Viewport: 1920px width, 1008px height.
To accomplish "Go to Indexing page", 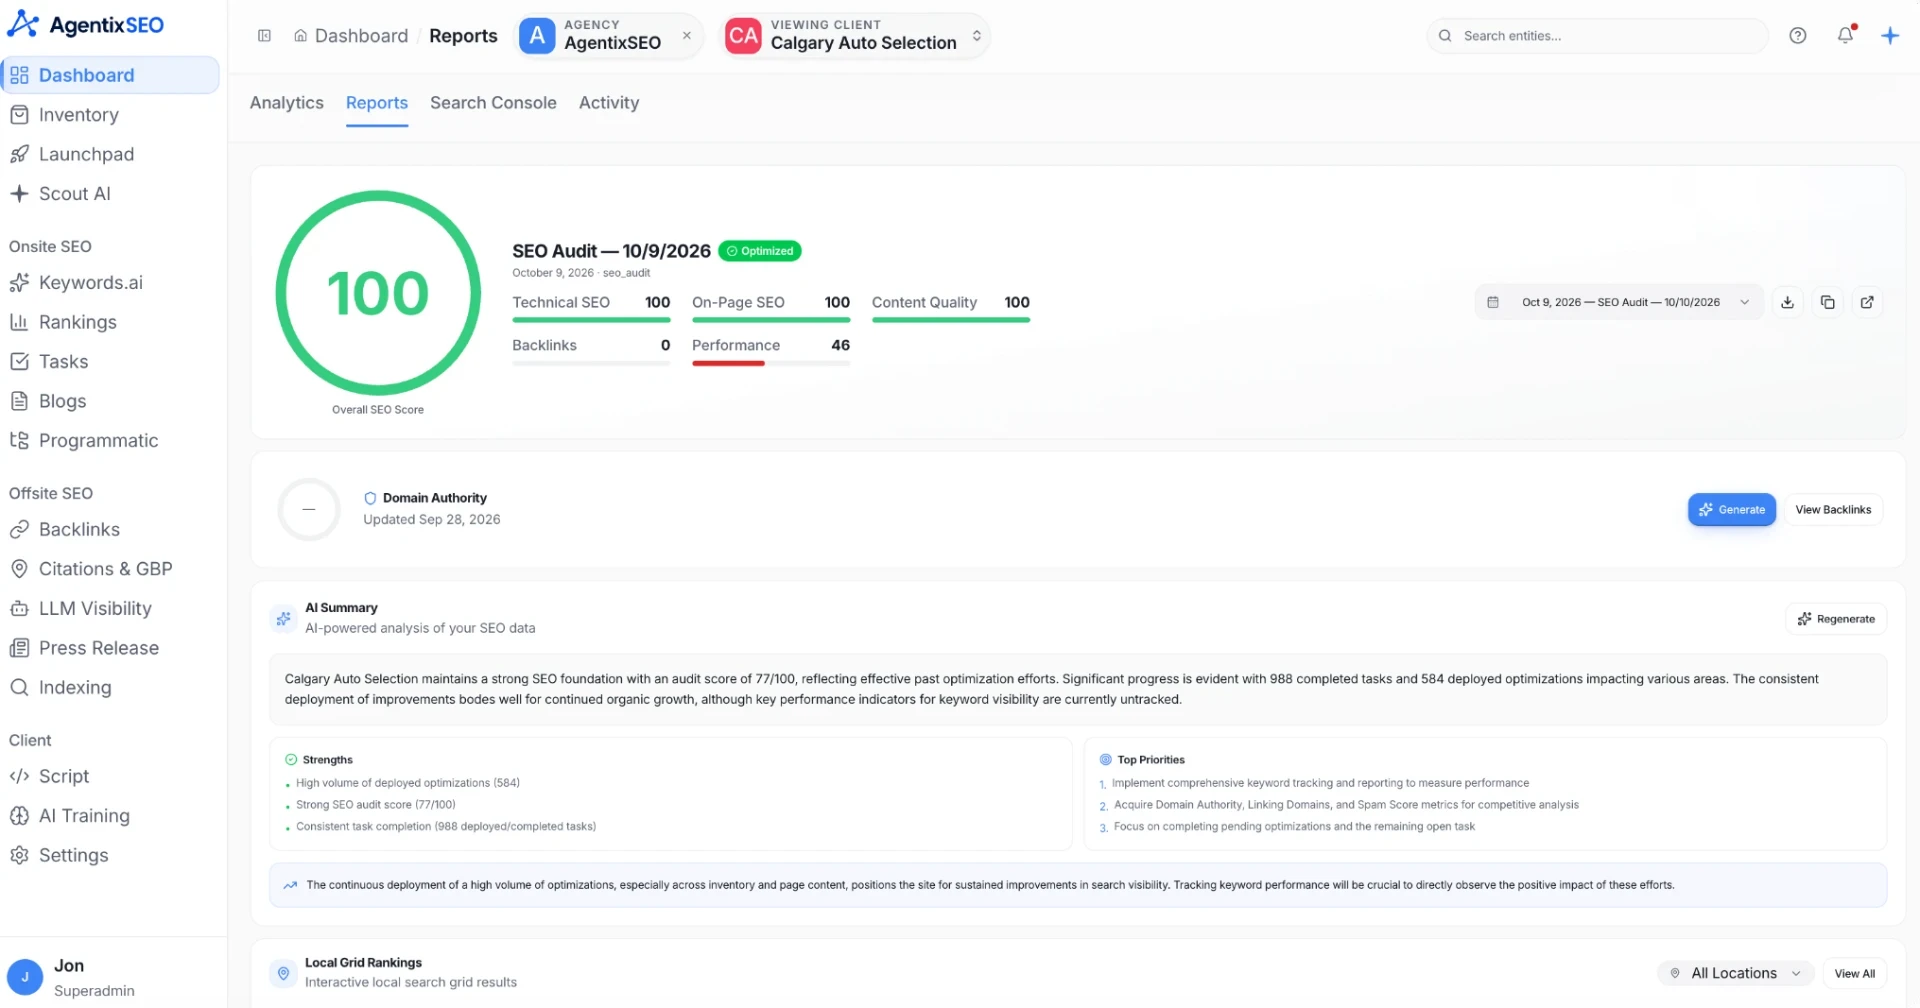I will (x=110, y=688).
